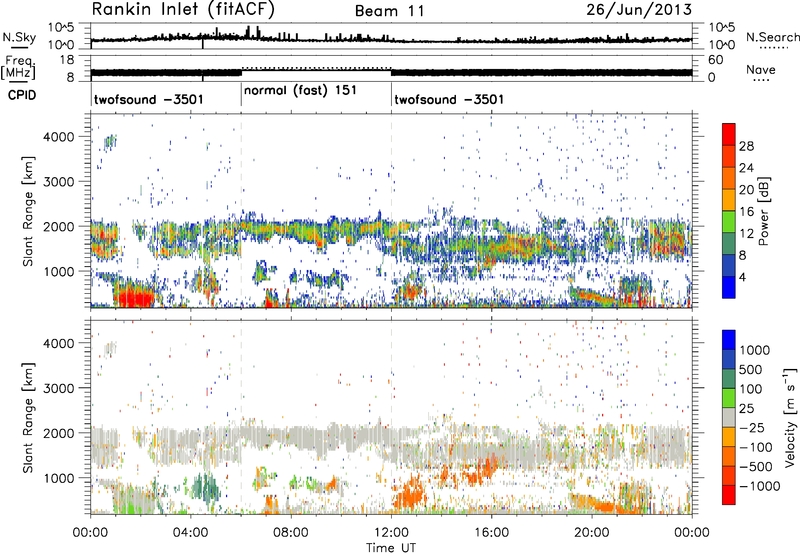Click the red top segment of power colorbar
The width and height of the screenshot is (800, 554).
coord(729,134)
